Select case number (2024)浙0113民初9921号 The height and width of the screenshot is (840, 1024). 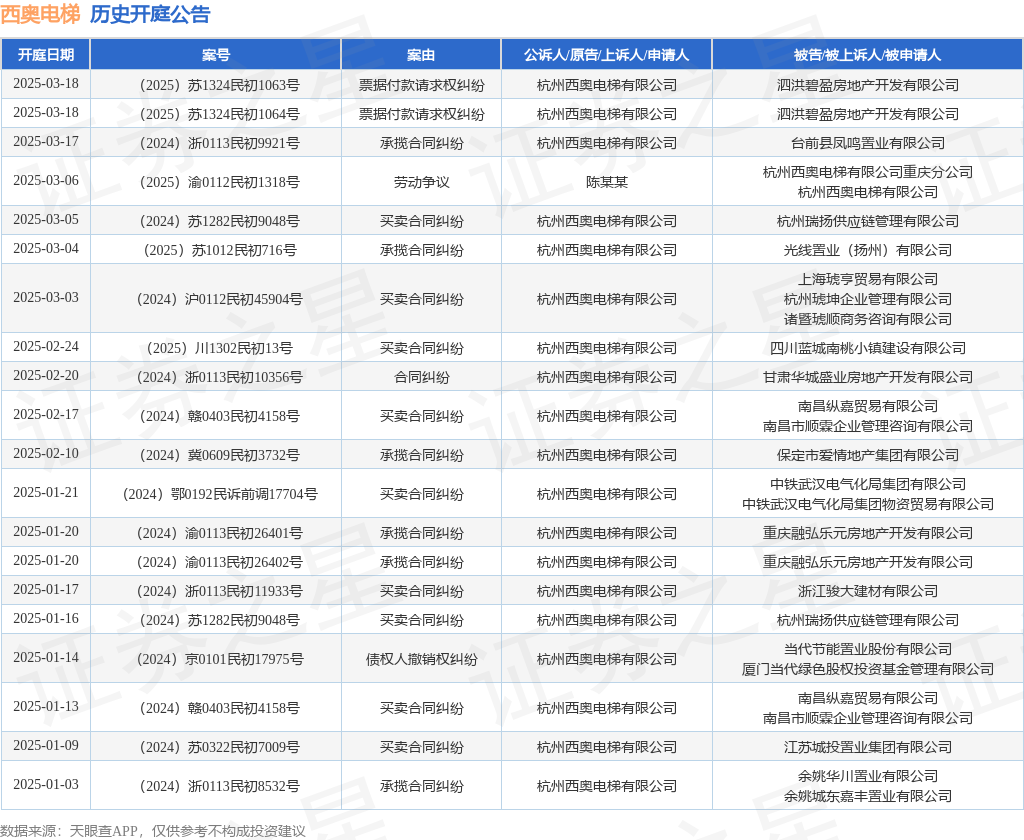[219, 143]
